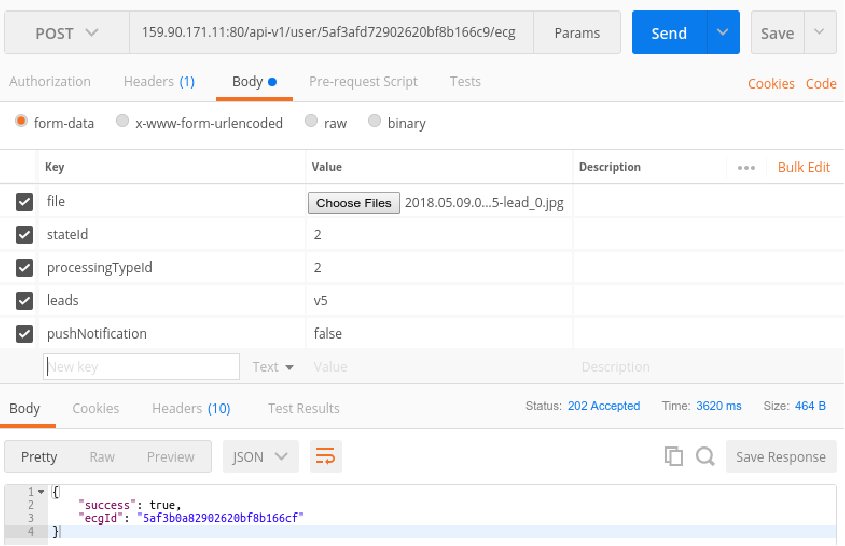
Task: Click the new row Description field
Action: click(615, 367)
